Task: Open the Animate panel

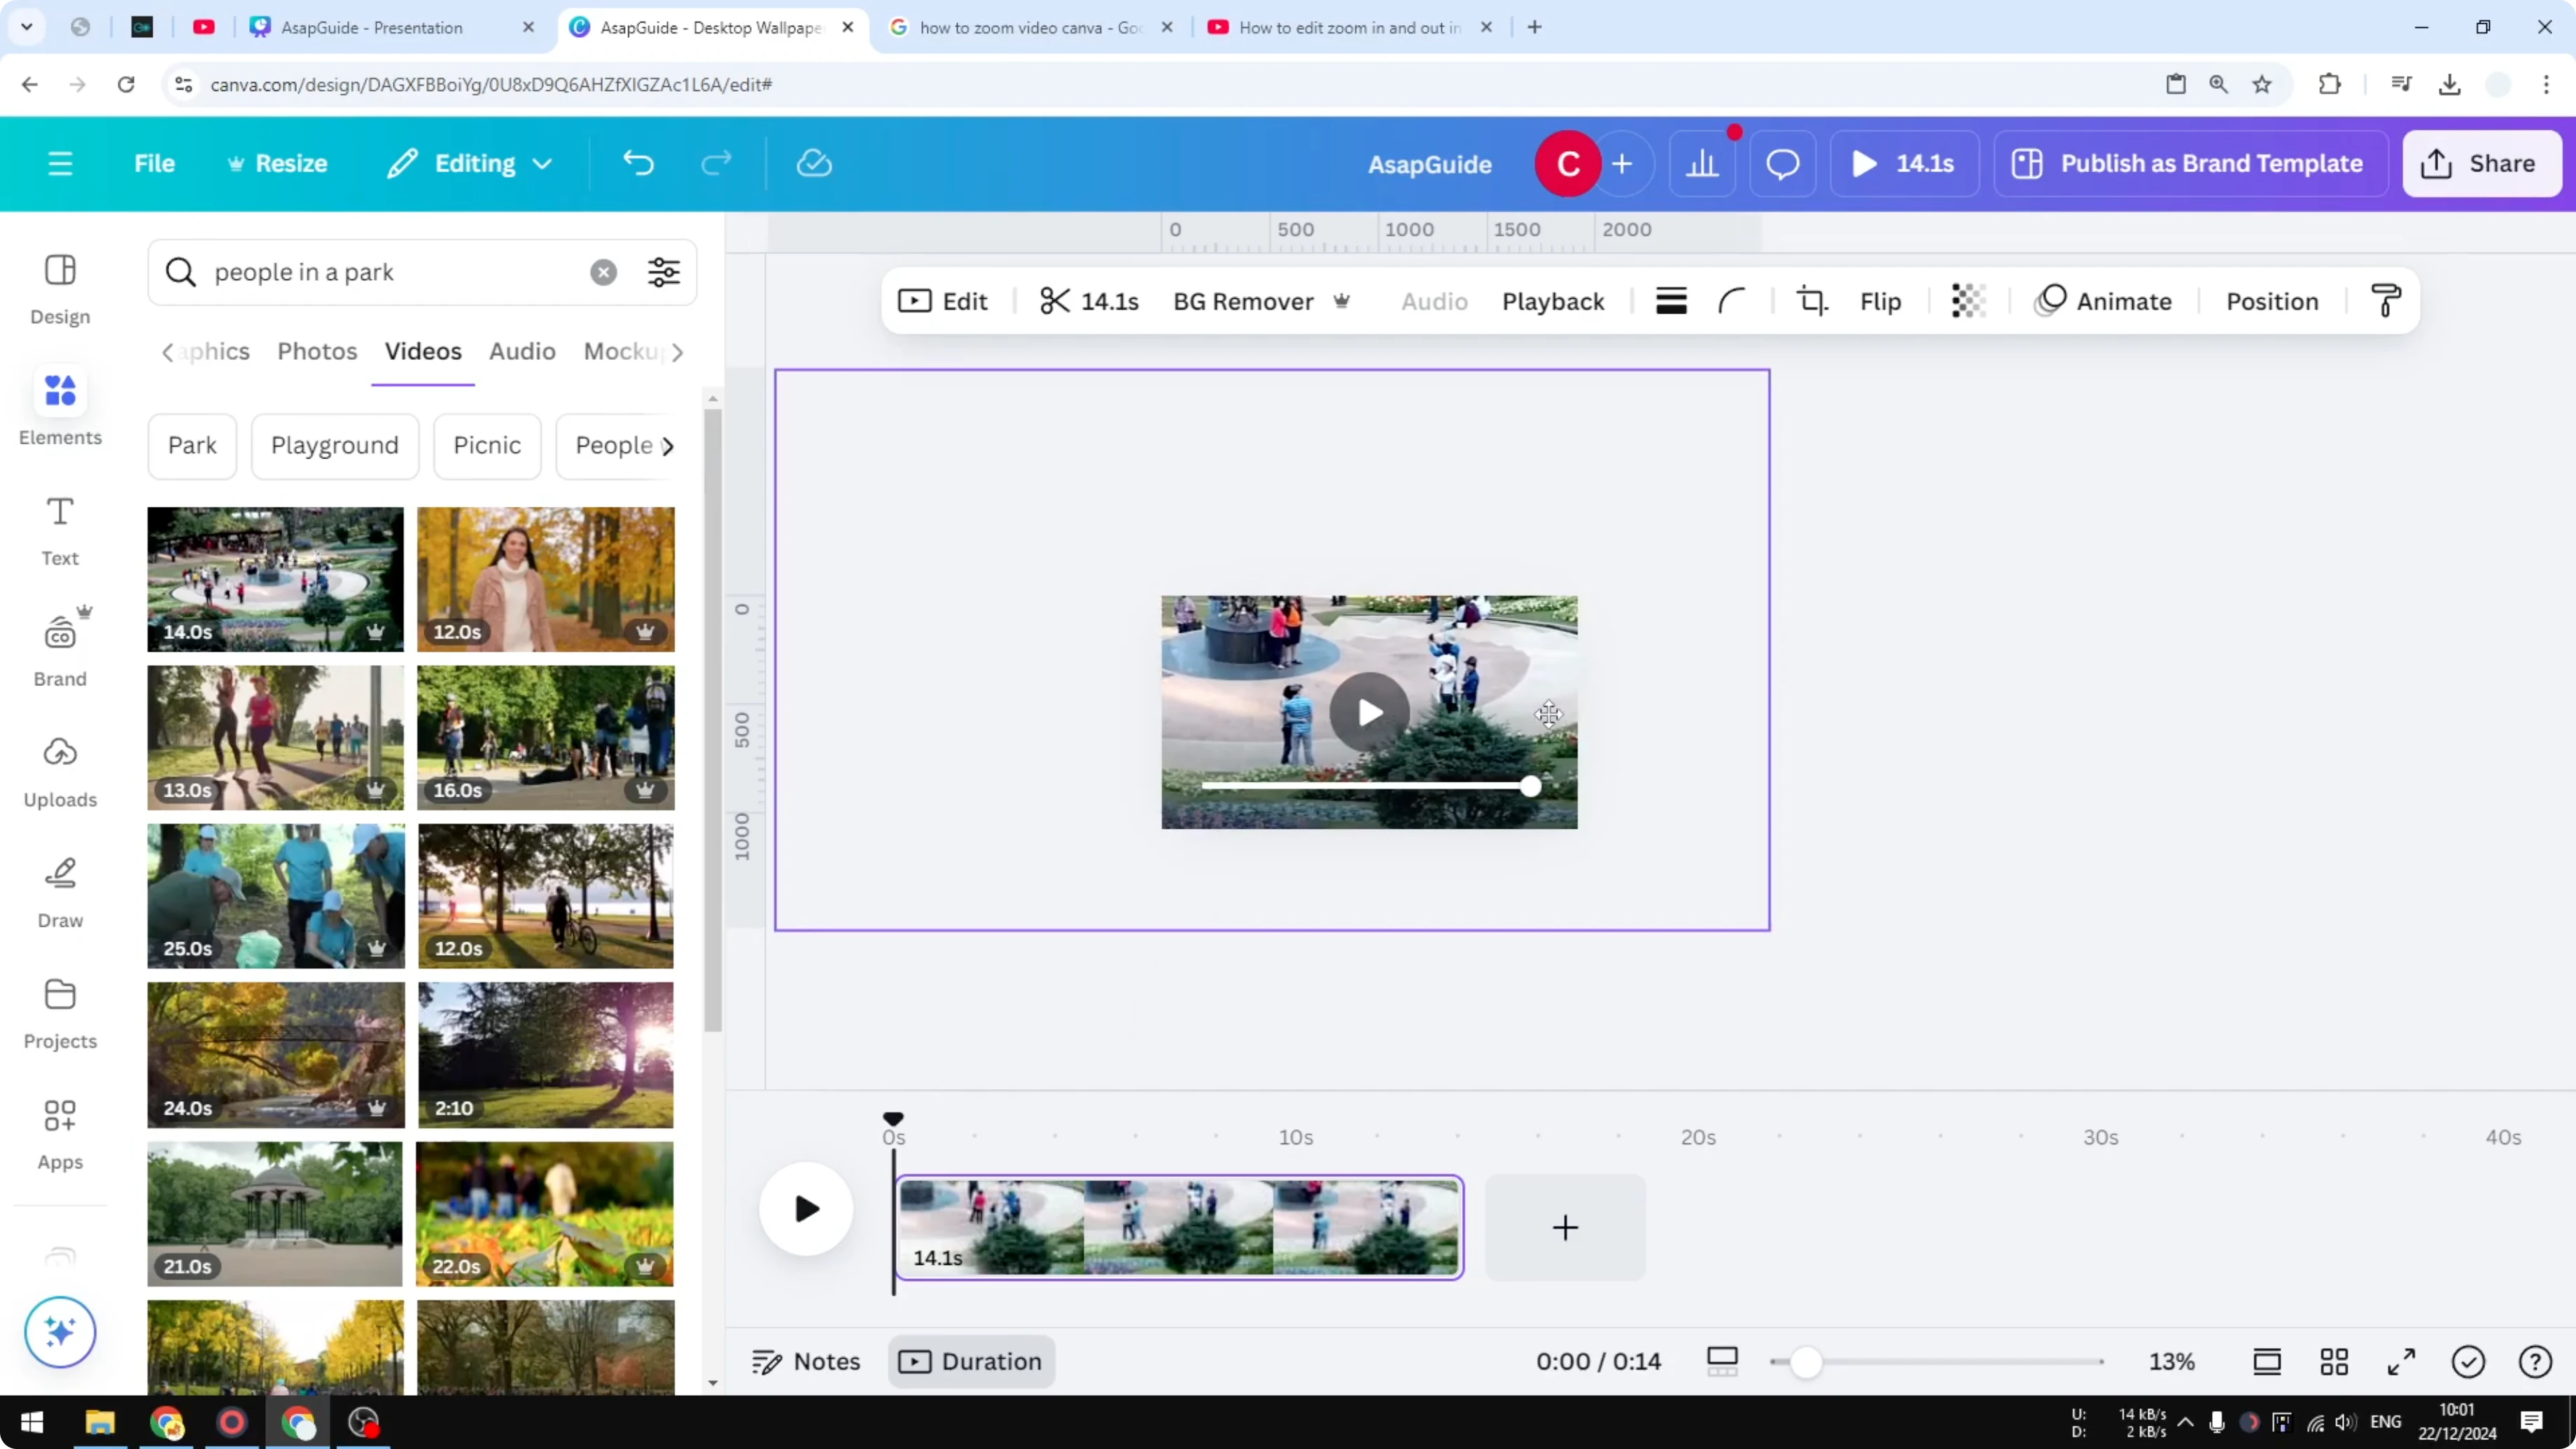Action: click(x=2104, y=300)
